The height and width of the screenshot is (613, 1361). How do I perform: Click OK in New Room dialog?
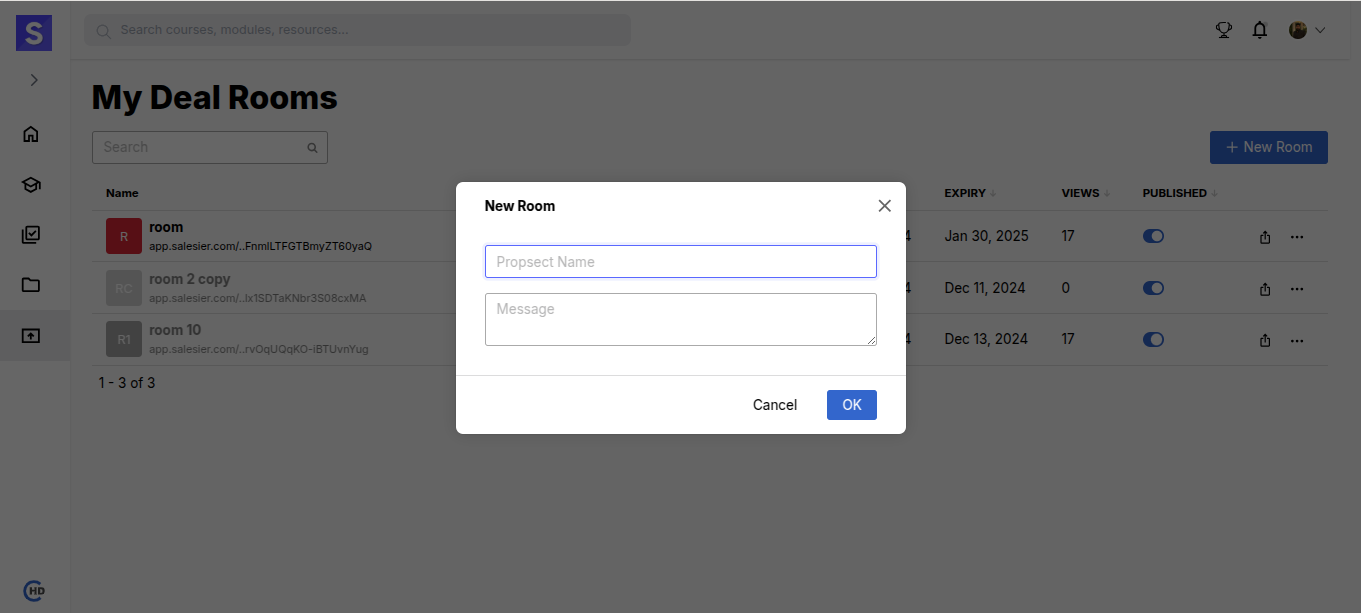851,405
